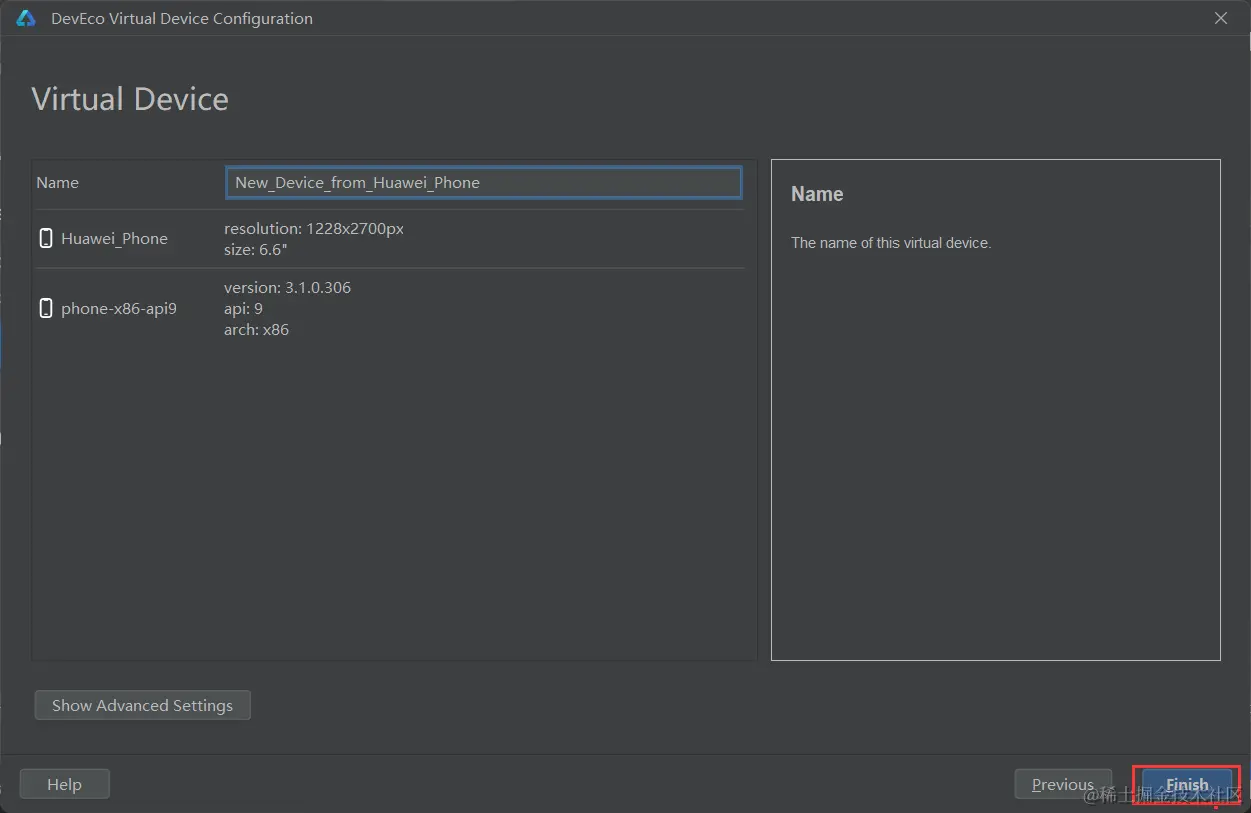Expand Show Advanced Settings
This screenshot has width=1251, height=813.
pyautogui.click(x=142, y=705)
